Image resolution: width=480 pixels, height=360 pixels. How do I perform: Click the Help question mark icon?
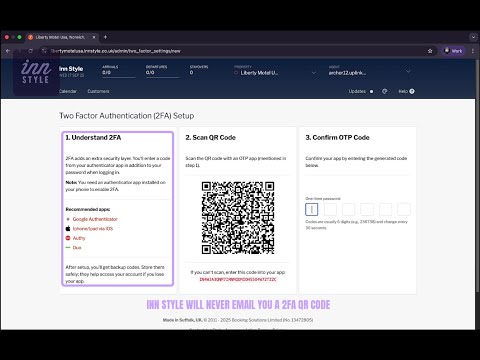[412, 91]
